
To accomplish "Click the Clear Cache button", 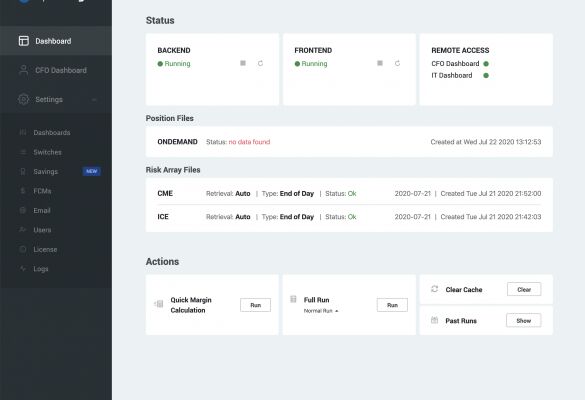I will click(x=524, y=290).
